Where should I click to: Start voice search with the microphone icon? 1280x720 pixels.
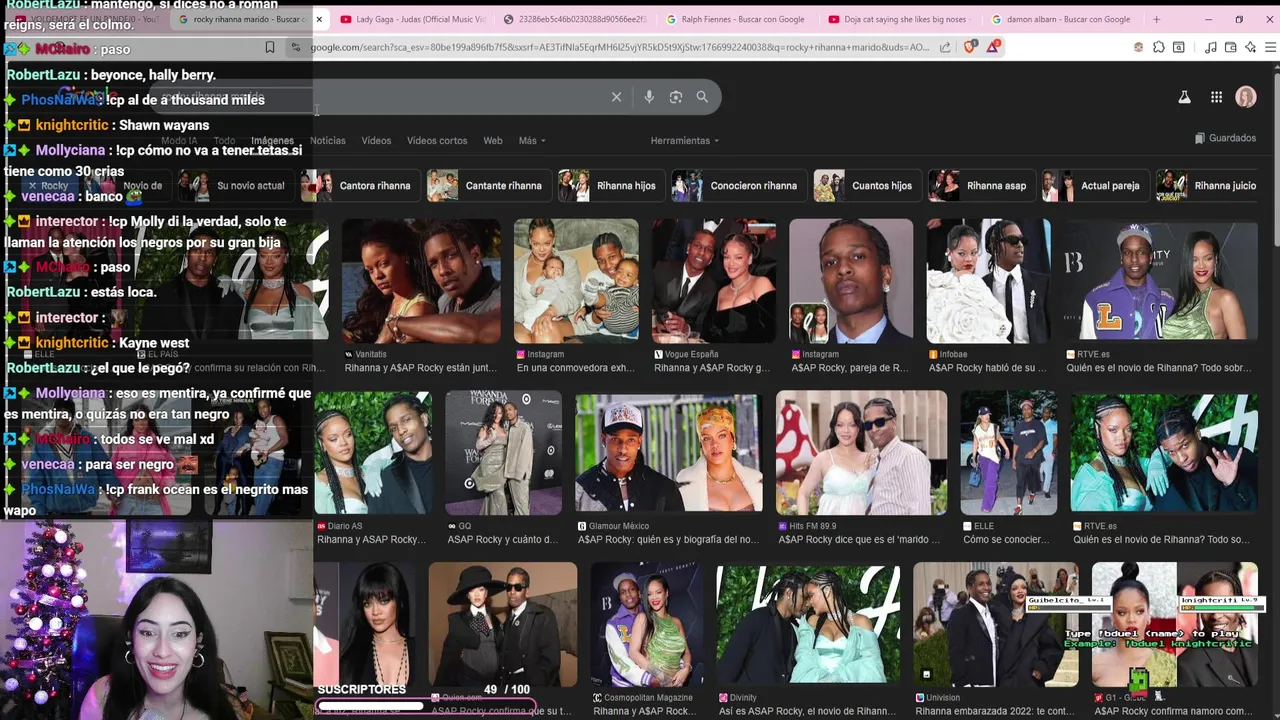coord(649,97)
